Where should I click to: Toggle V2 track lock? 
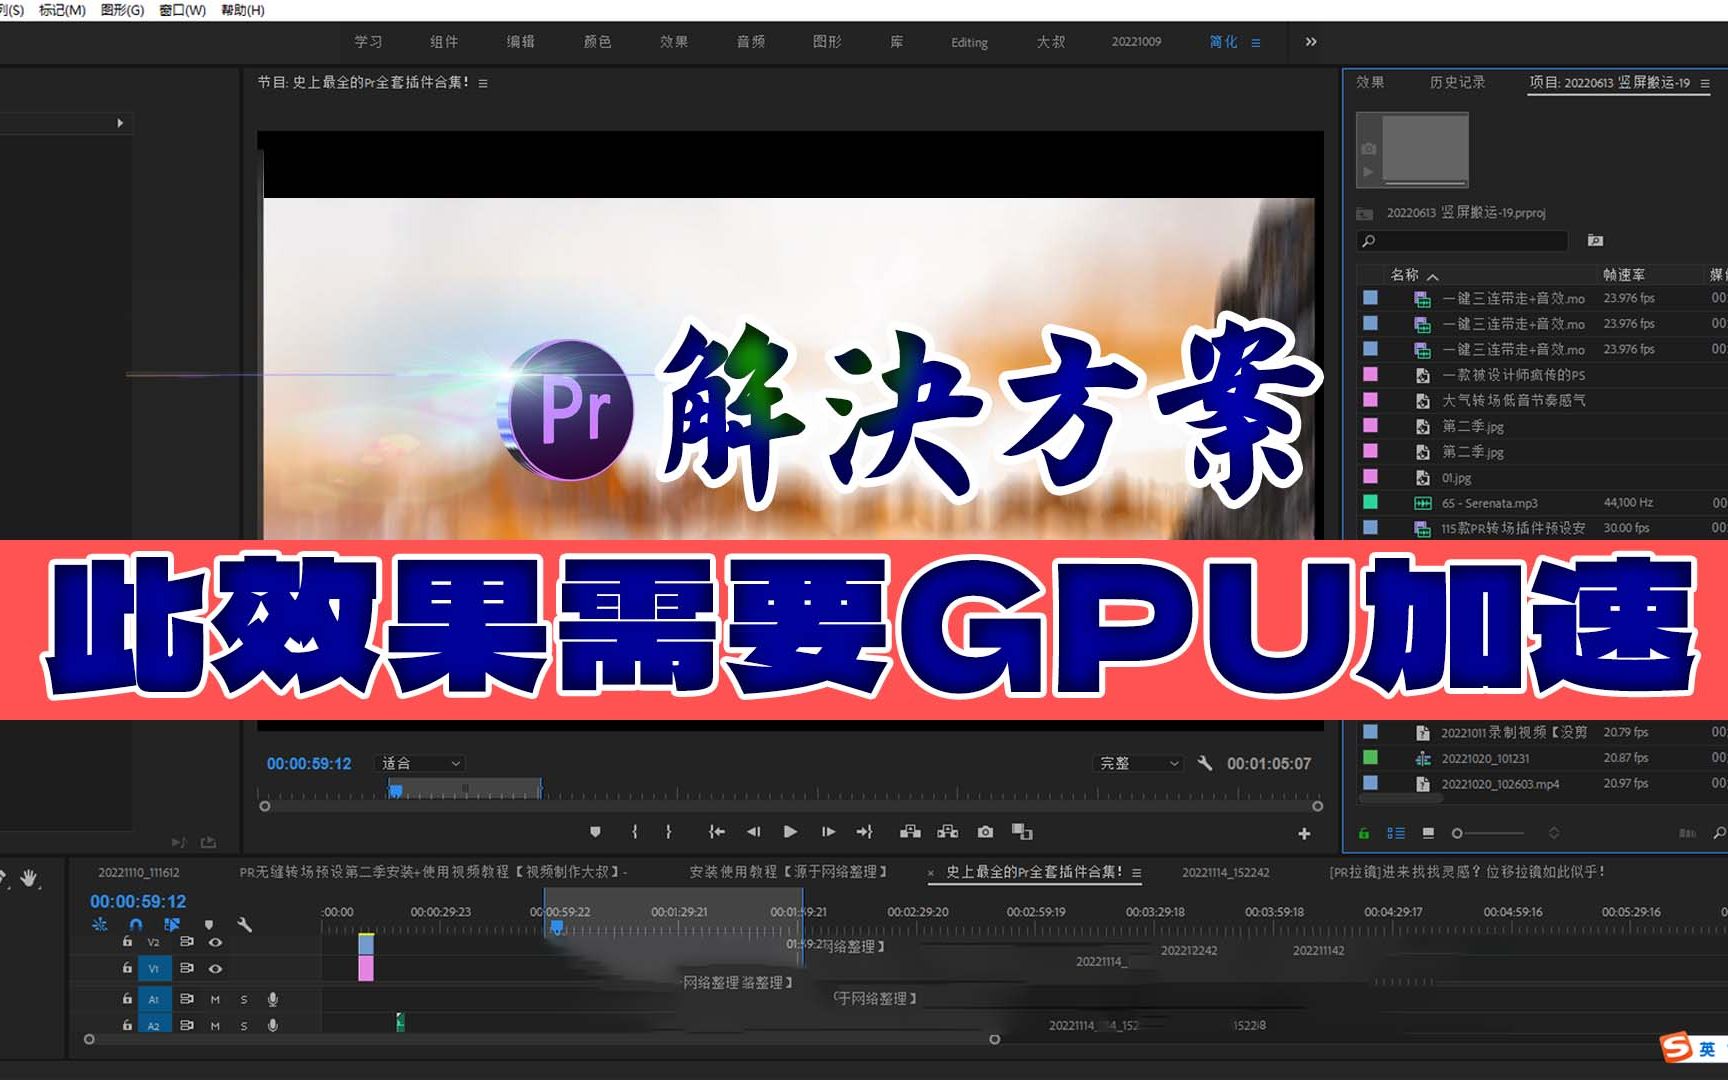point(127,942)
